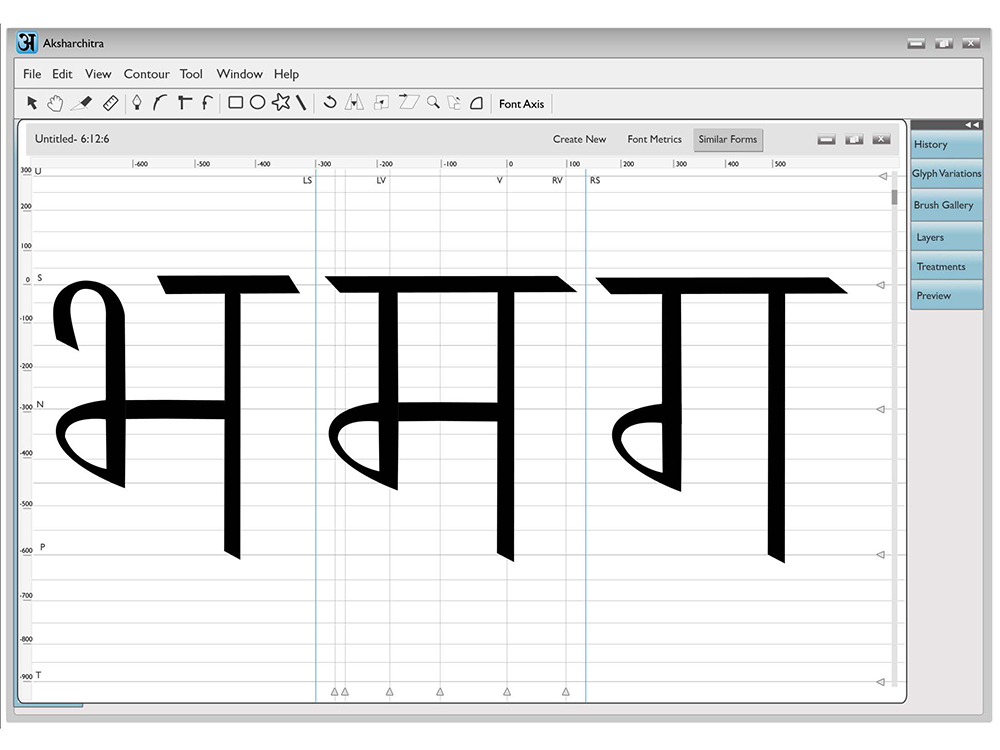Toggle the Similar Forms button

coord(728,139)
